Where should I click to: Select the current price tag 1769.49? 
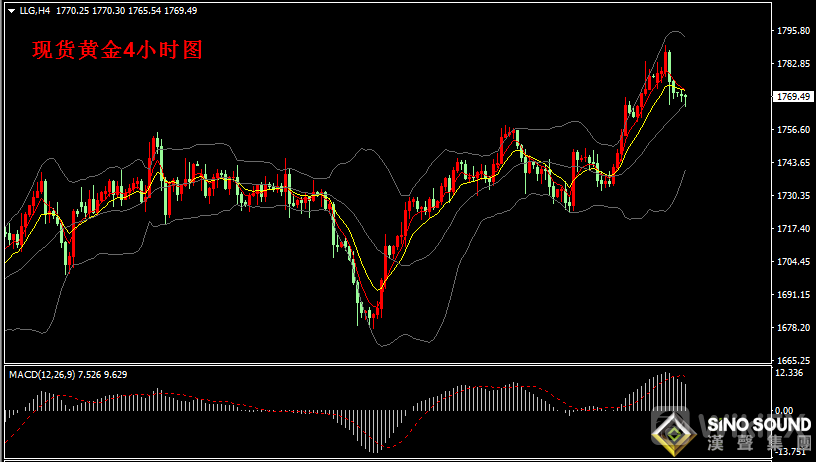[x=793, y=97]
